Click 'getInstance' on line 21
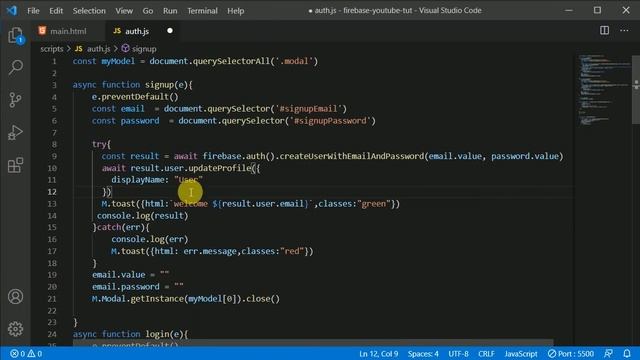The height and width of the screenshot is (360, 640). pyautogui.click(x=157, y=298)
